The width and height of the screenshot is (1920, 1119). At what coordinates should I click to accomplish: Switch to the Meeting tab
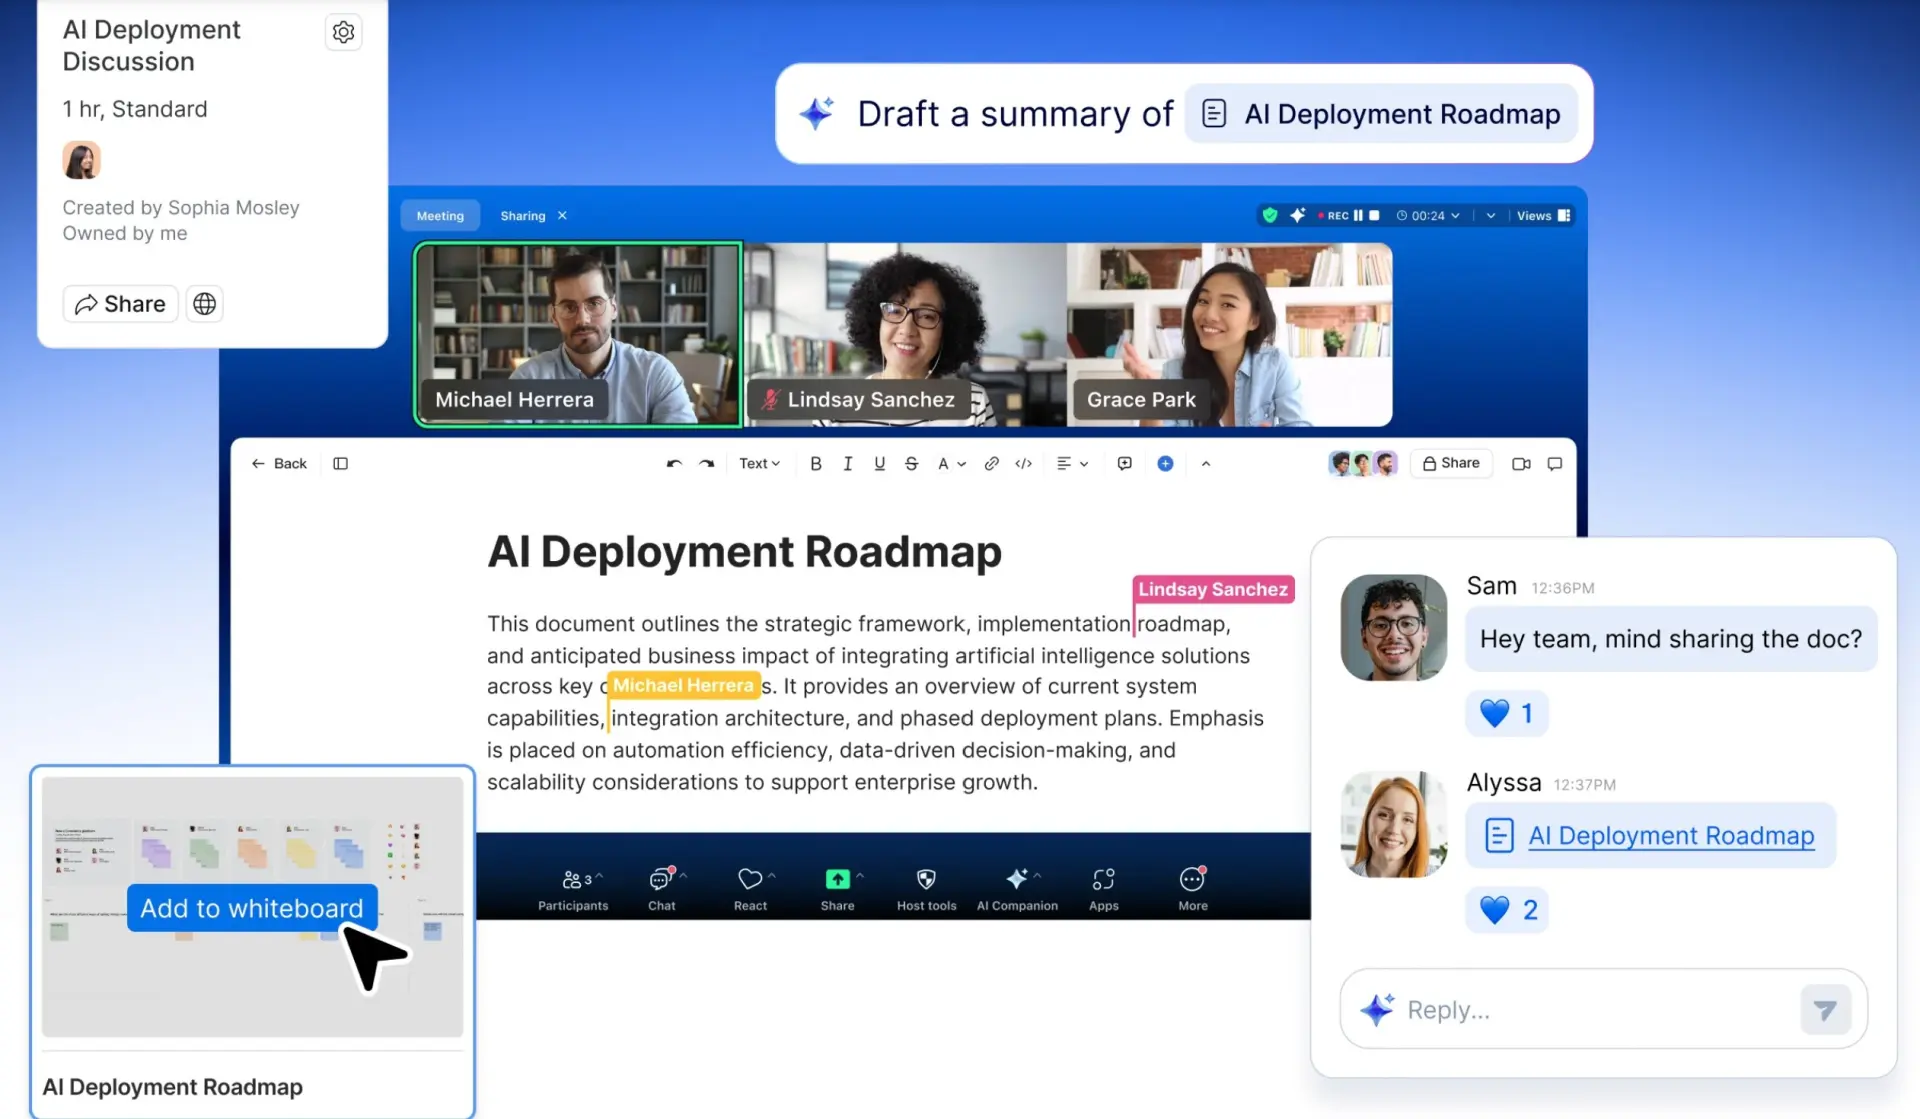pyautogui.click(x=440, y=216)
